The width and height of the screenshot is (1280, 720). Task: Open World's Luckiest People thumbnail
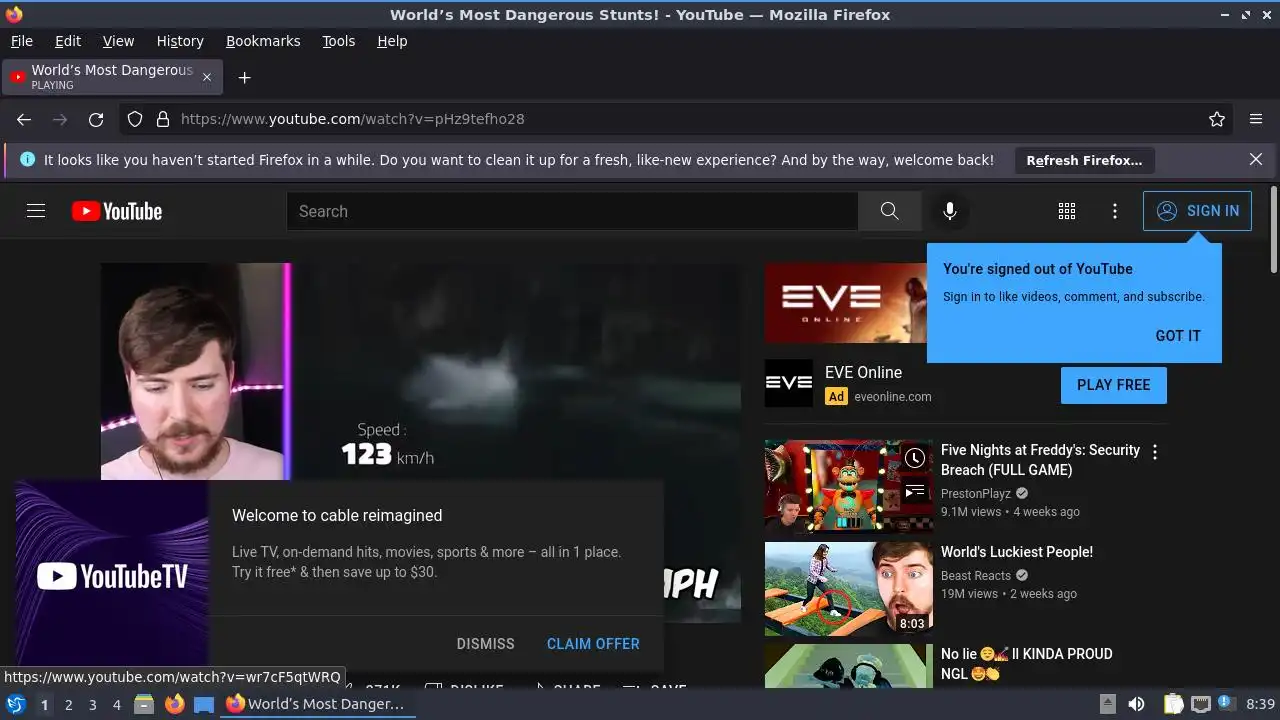pos(849,589)
